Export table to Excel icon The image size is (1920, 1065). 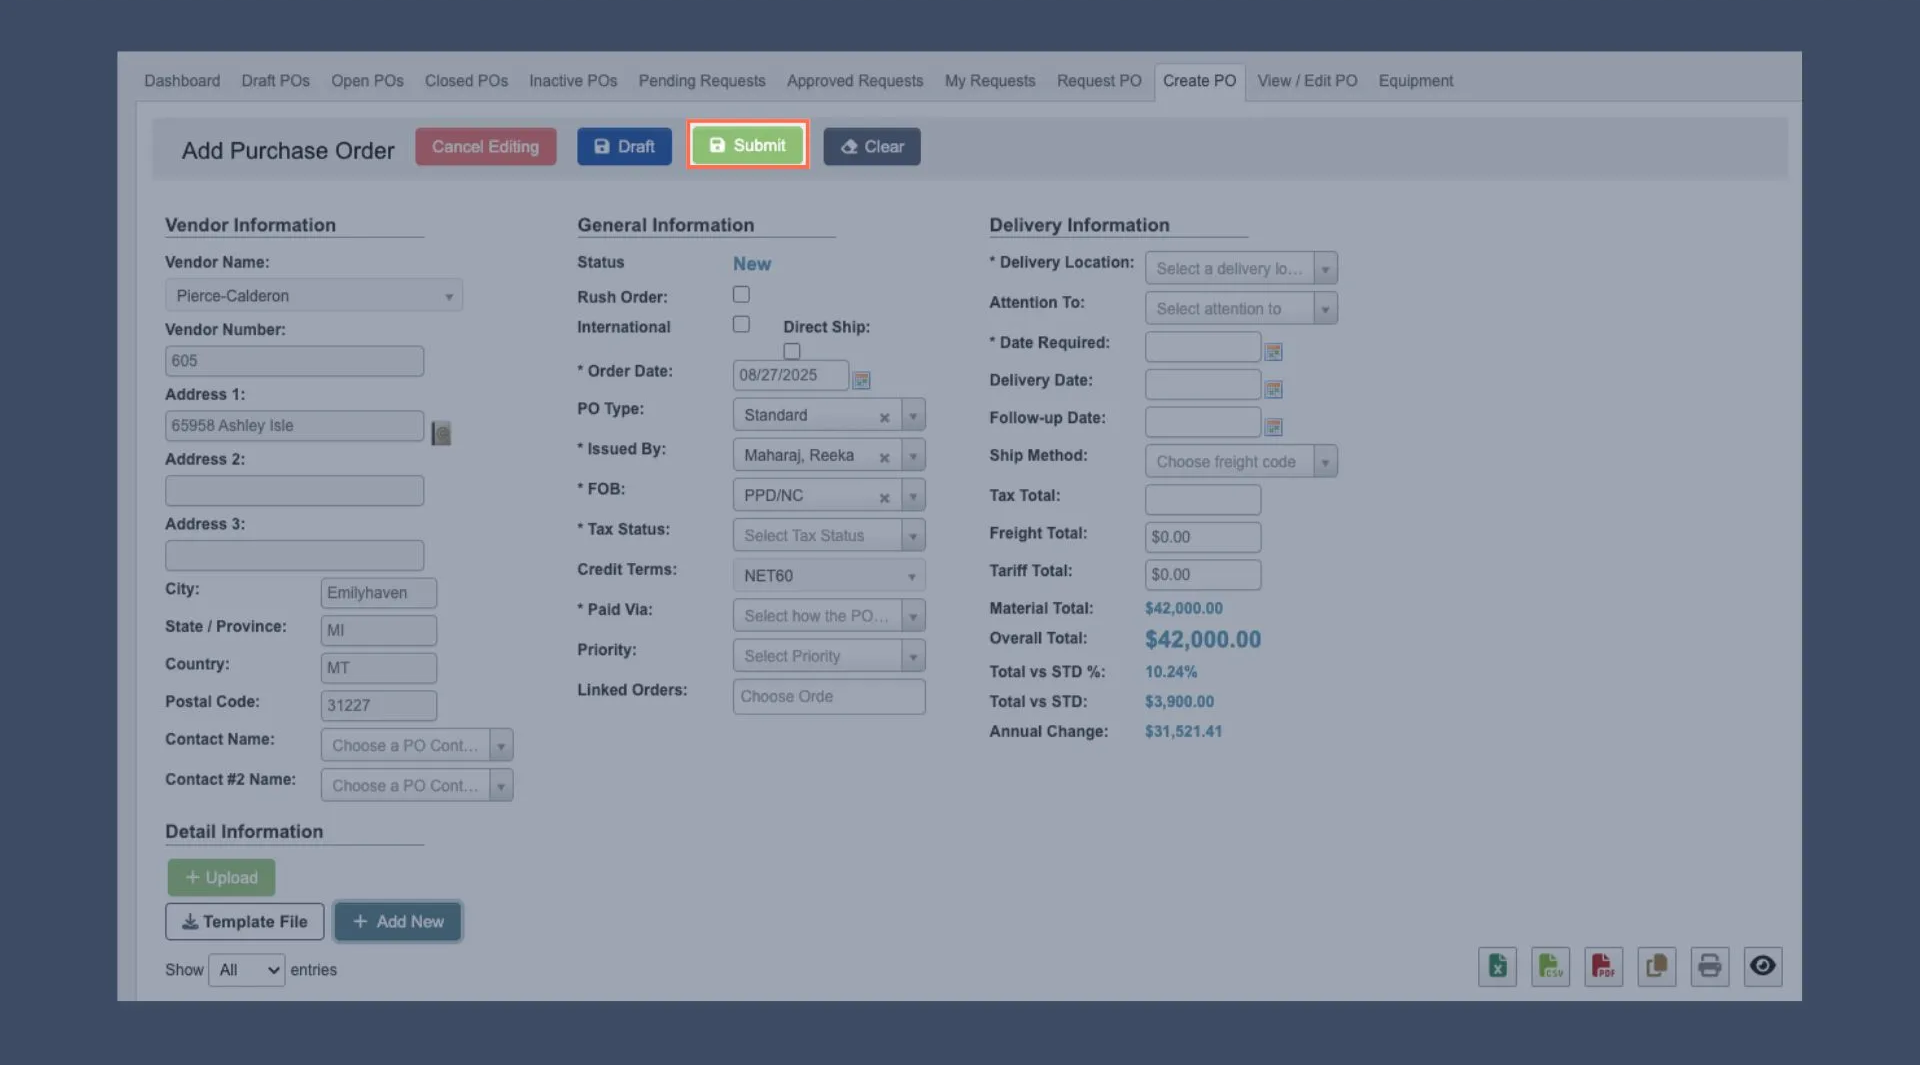pyautogui.click(x=1497, y=966)
